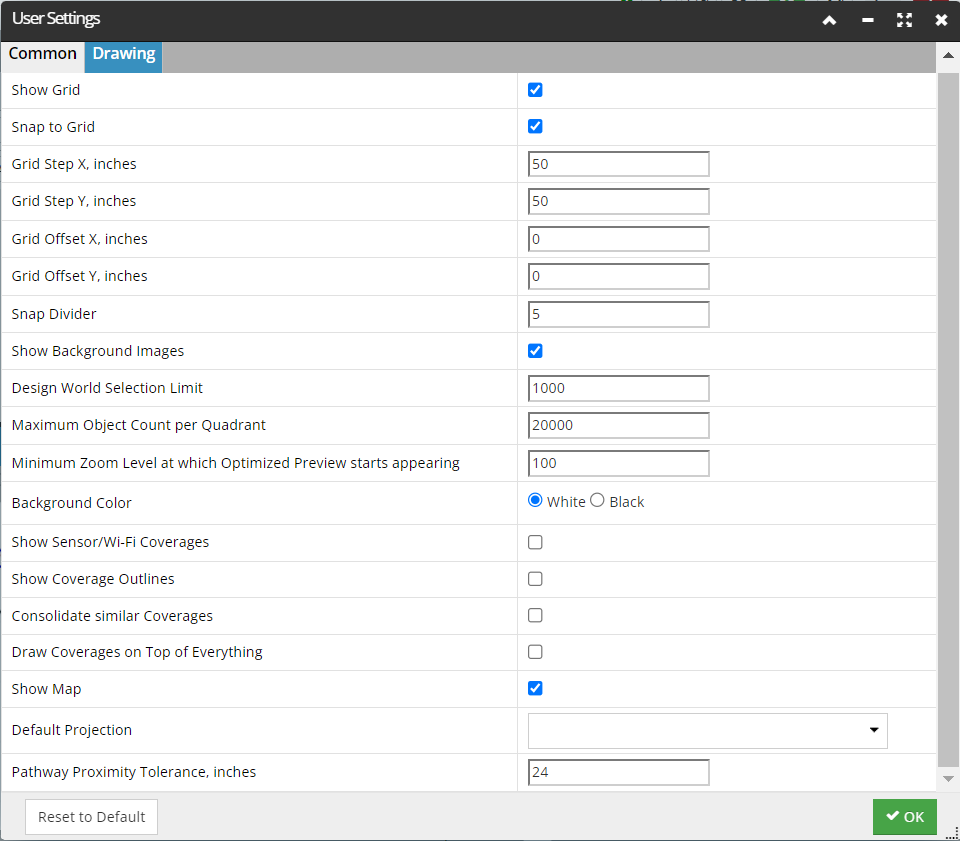Open the Default Projection dropdown
960x841 pixels.
[707, 730]
